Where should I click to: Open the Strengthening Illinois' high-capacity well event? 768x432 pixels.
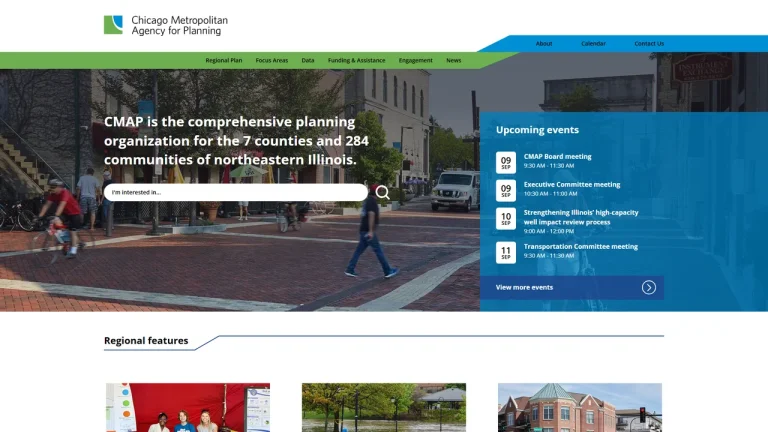tap(581, 217)
